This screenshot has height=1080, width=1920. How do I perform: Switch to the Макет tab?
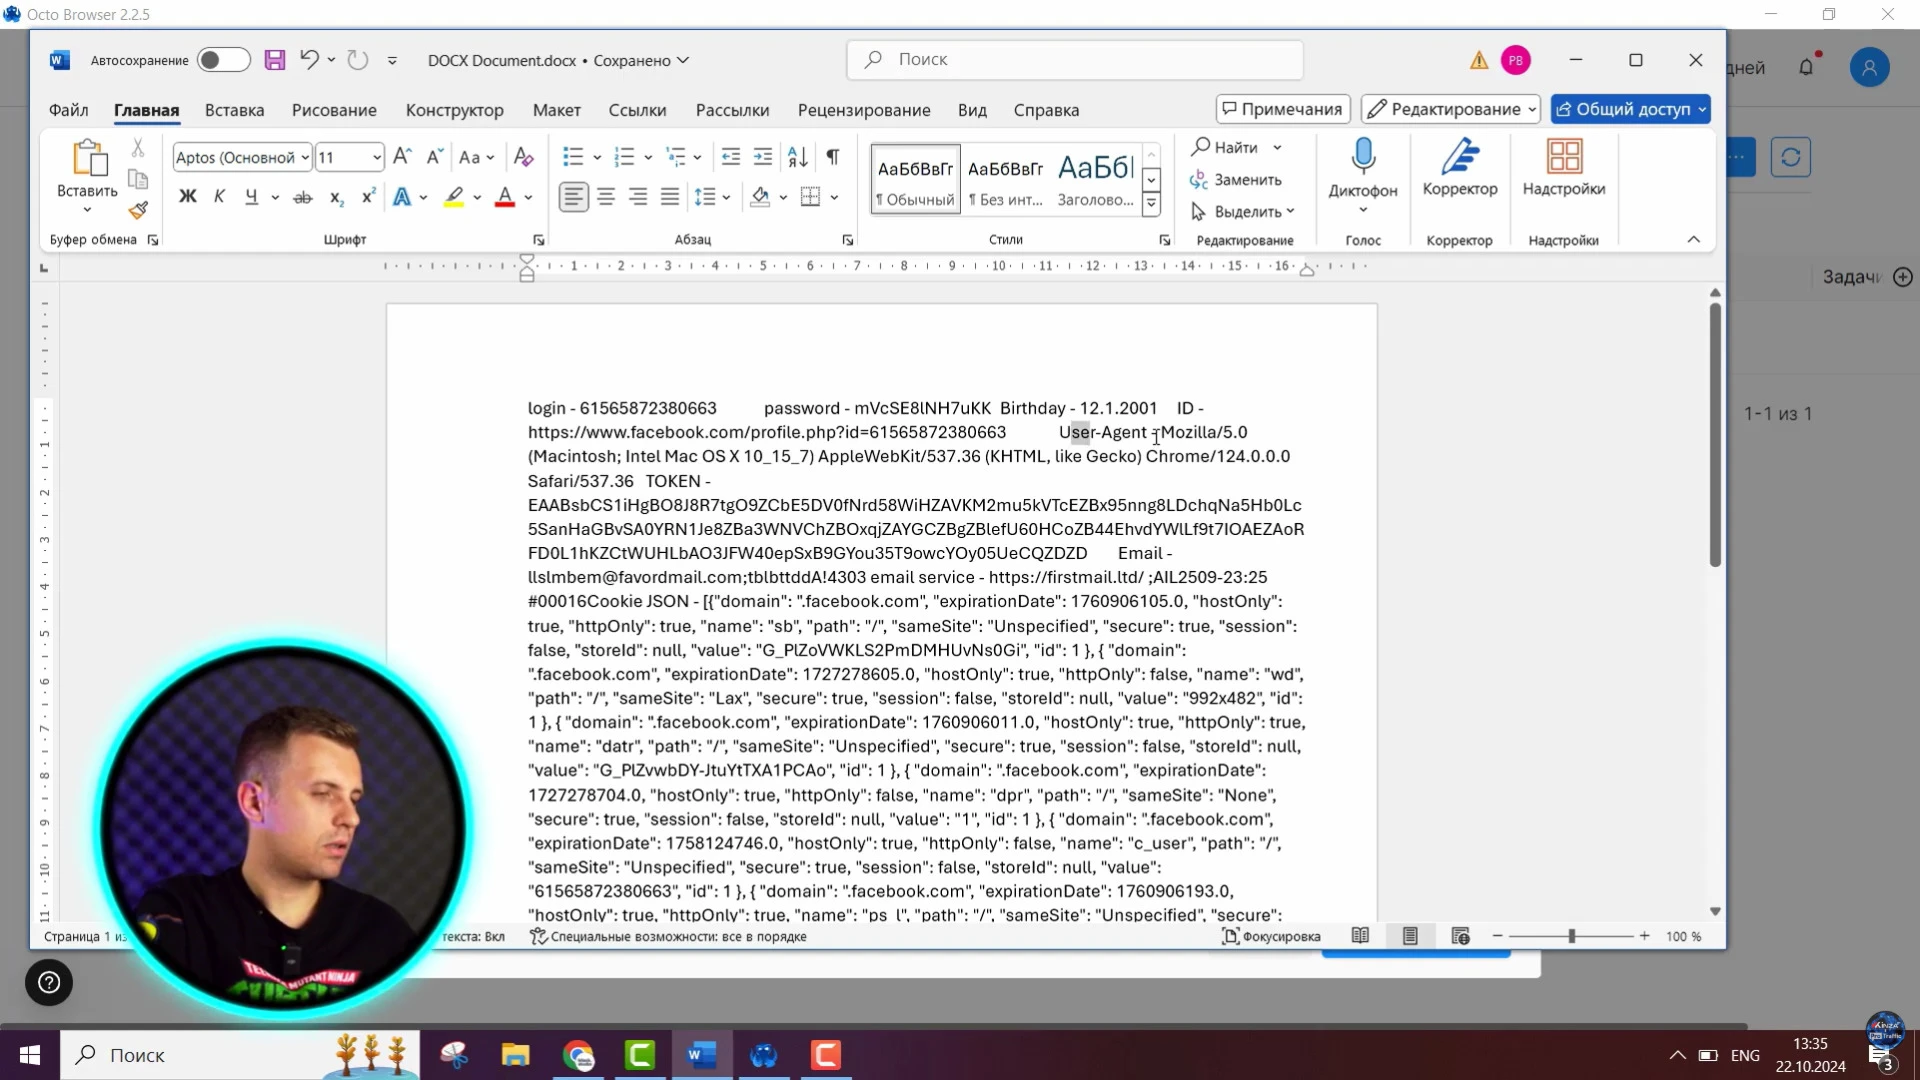tap(556, 110)
